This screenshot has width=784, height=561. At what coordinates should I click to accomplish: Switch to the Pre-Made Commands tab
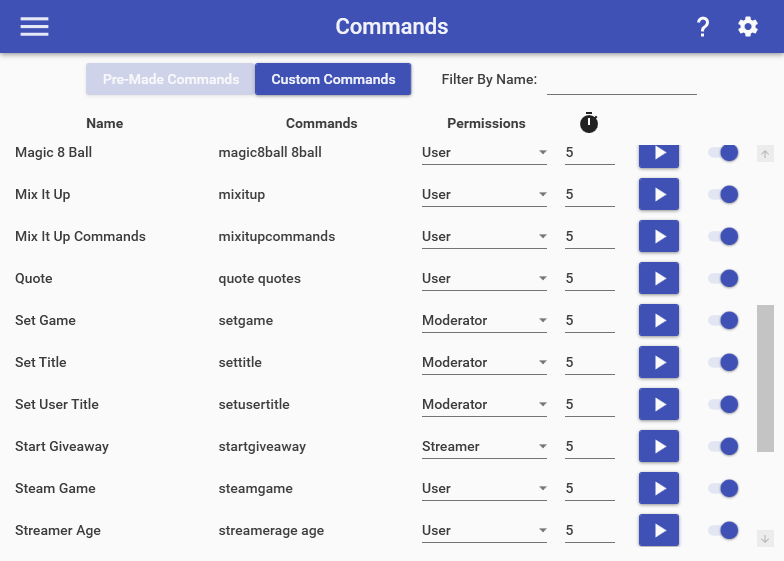pyautogui.click(x=170, y=79)
